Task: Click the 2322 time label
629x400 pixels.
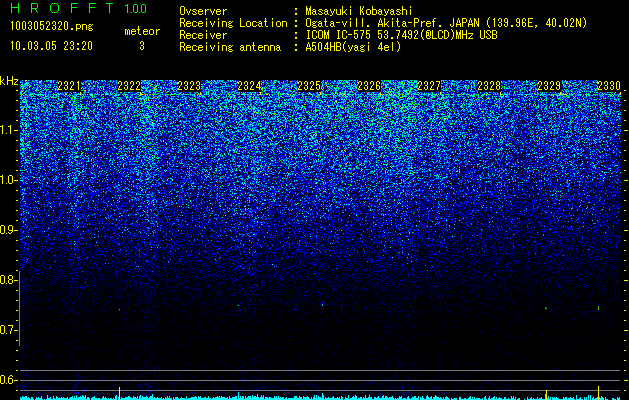Action: click(x=129, y=86)
